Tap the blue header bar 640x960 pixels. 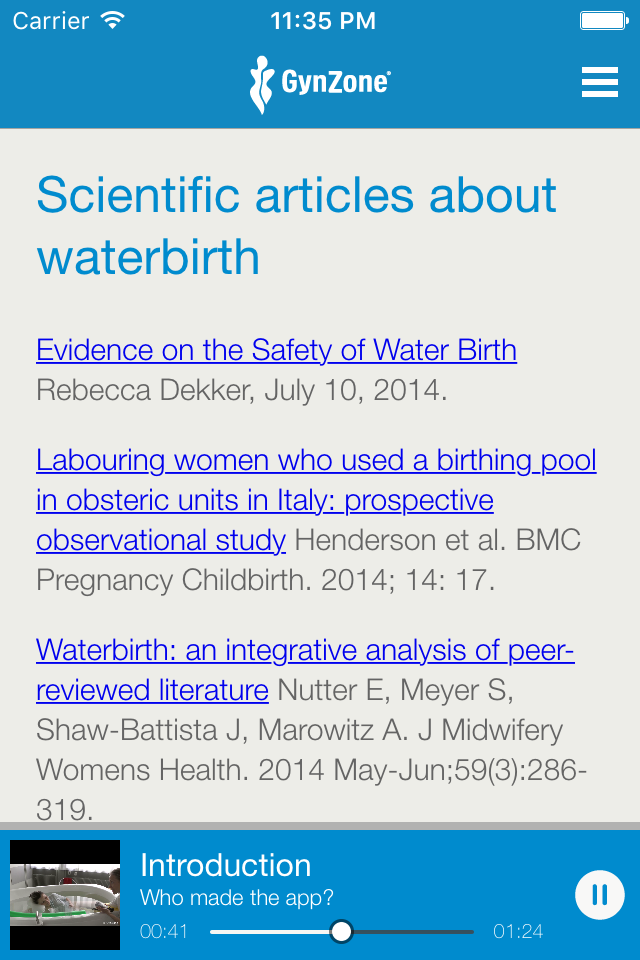click(150, 82)
